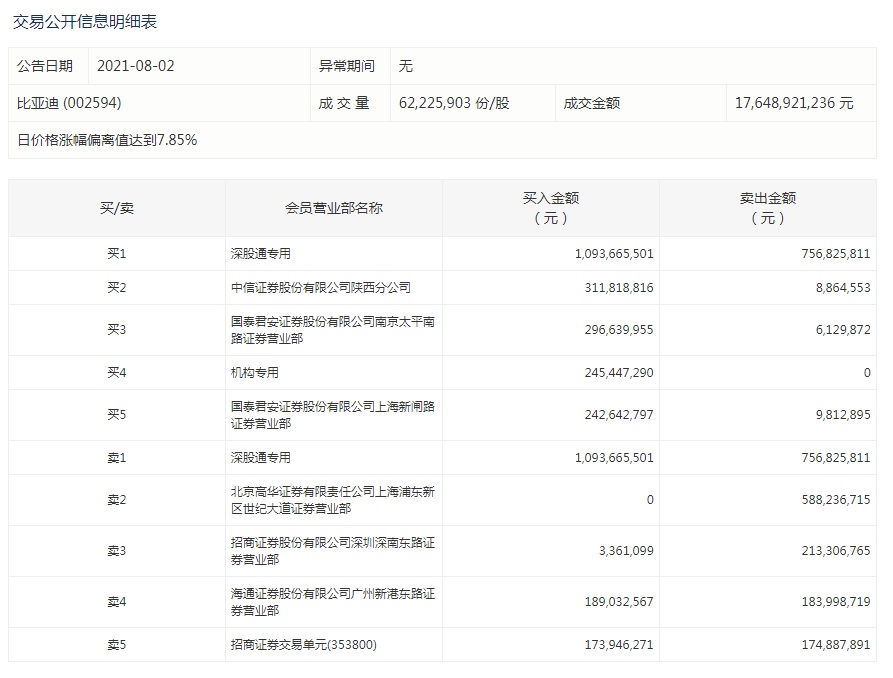The width and height of the screenshot is (893, 678).
Task: Click the 会员营业部名称 column header
Action: coord(334,208)
